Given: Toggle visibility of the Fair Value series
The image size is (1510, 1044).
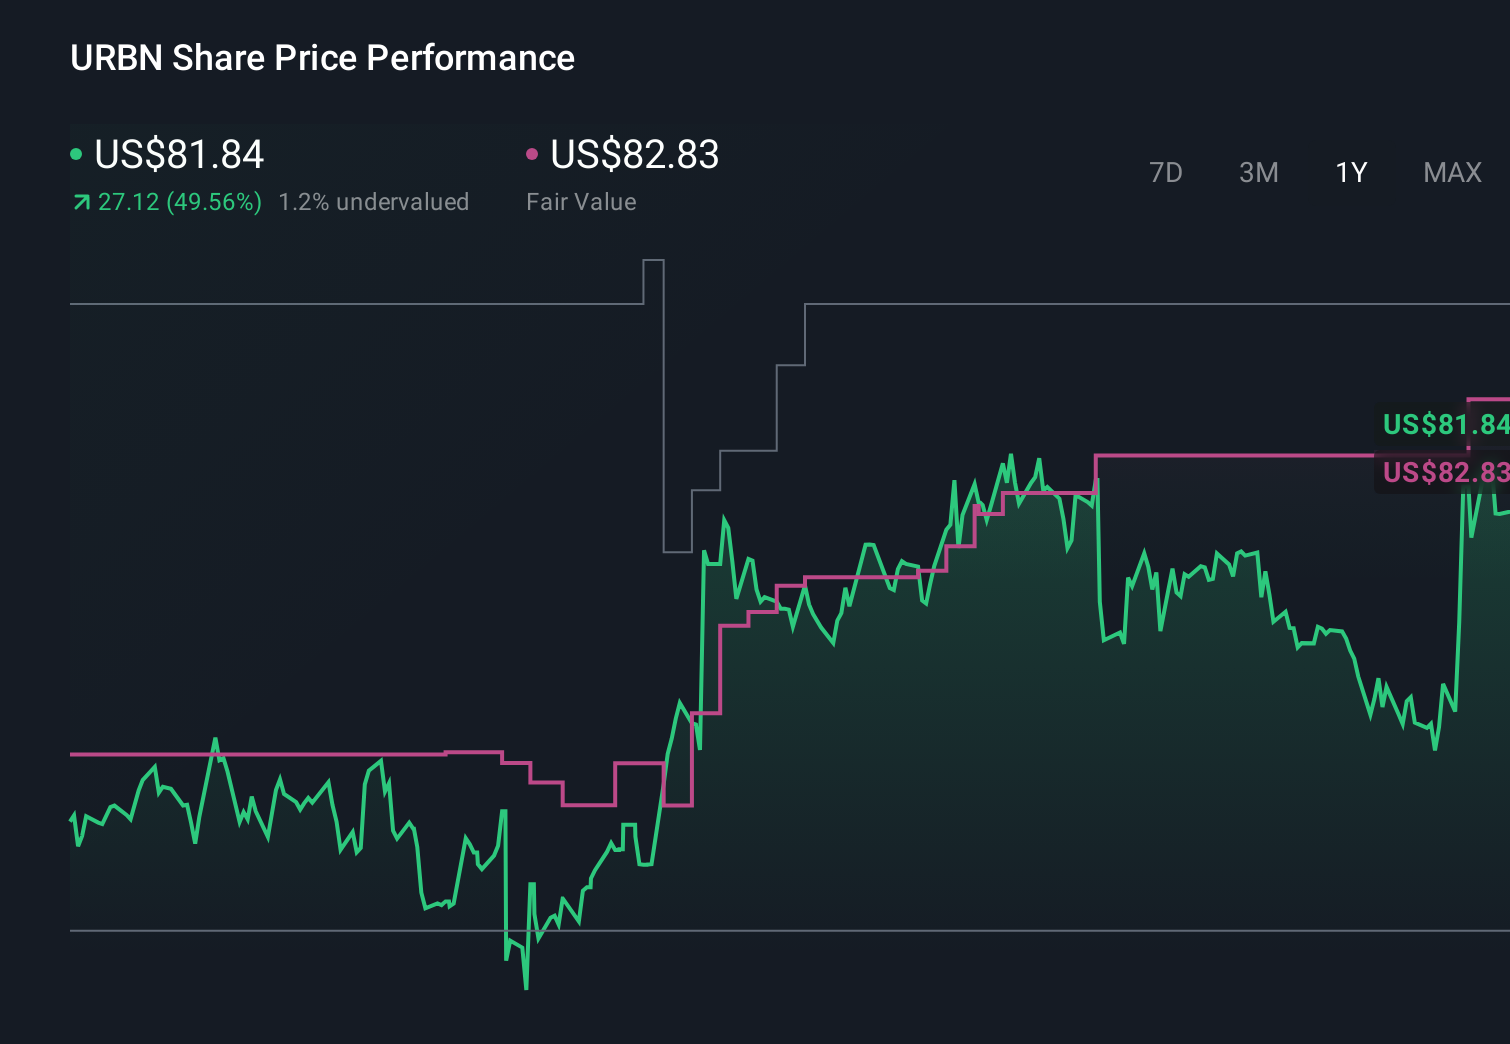Looking at the screenshot, I should click(x=533, y=153).
